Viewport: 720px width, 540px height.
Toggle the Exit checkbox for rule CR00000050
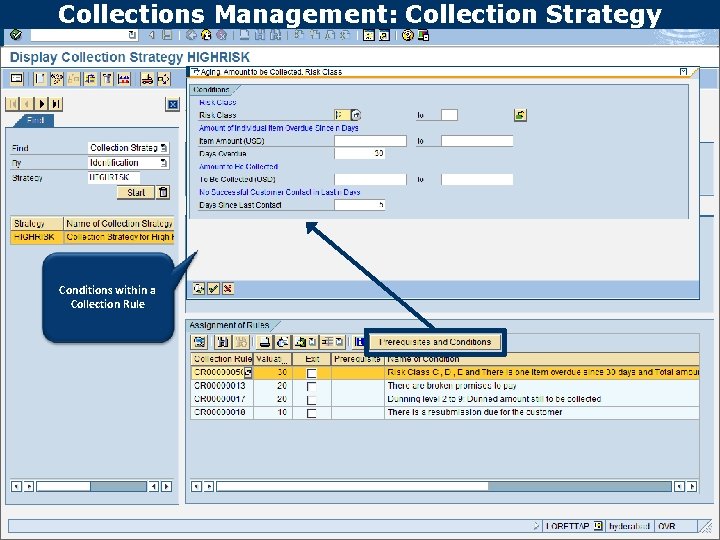click(311, 373)
